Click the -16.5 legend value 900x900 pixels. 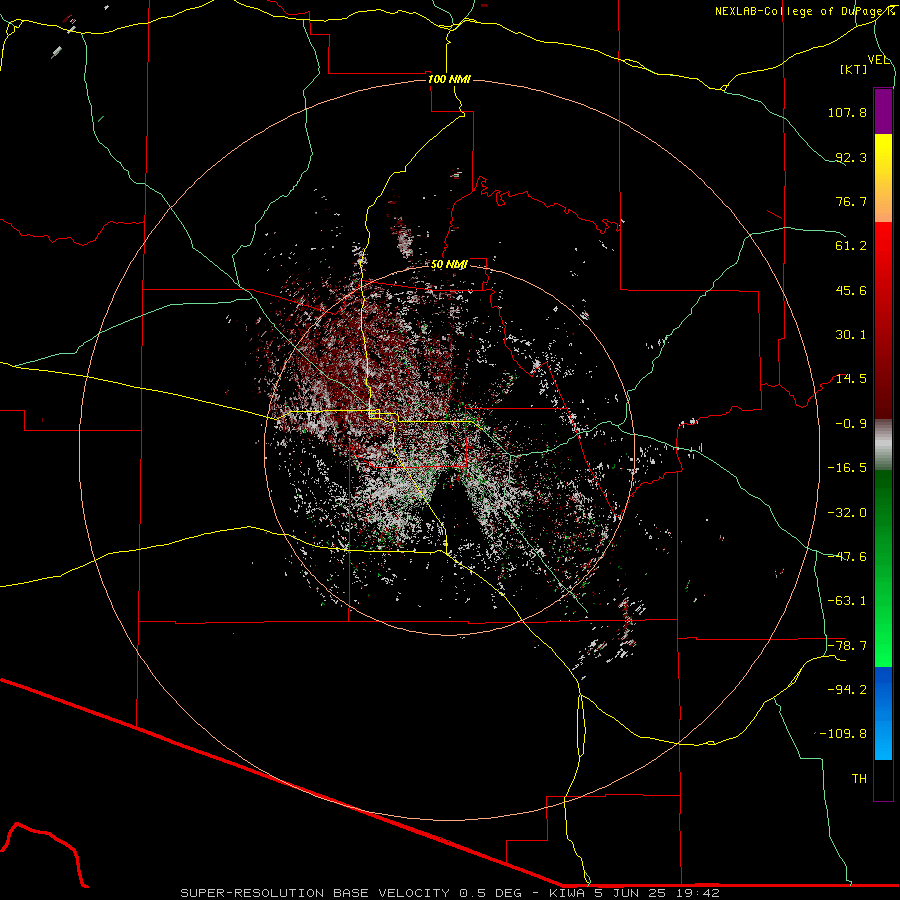click(847, 468)
